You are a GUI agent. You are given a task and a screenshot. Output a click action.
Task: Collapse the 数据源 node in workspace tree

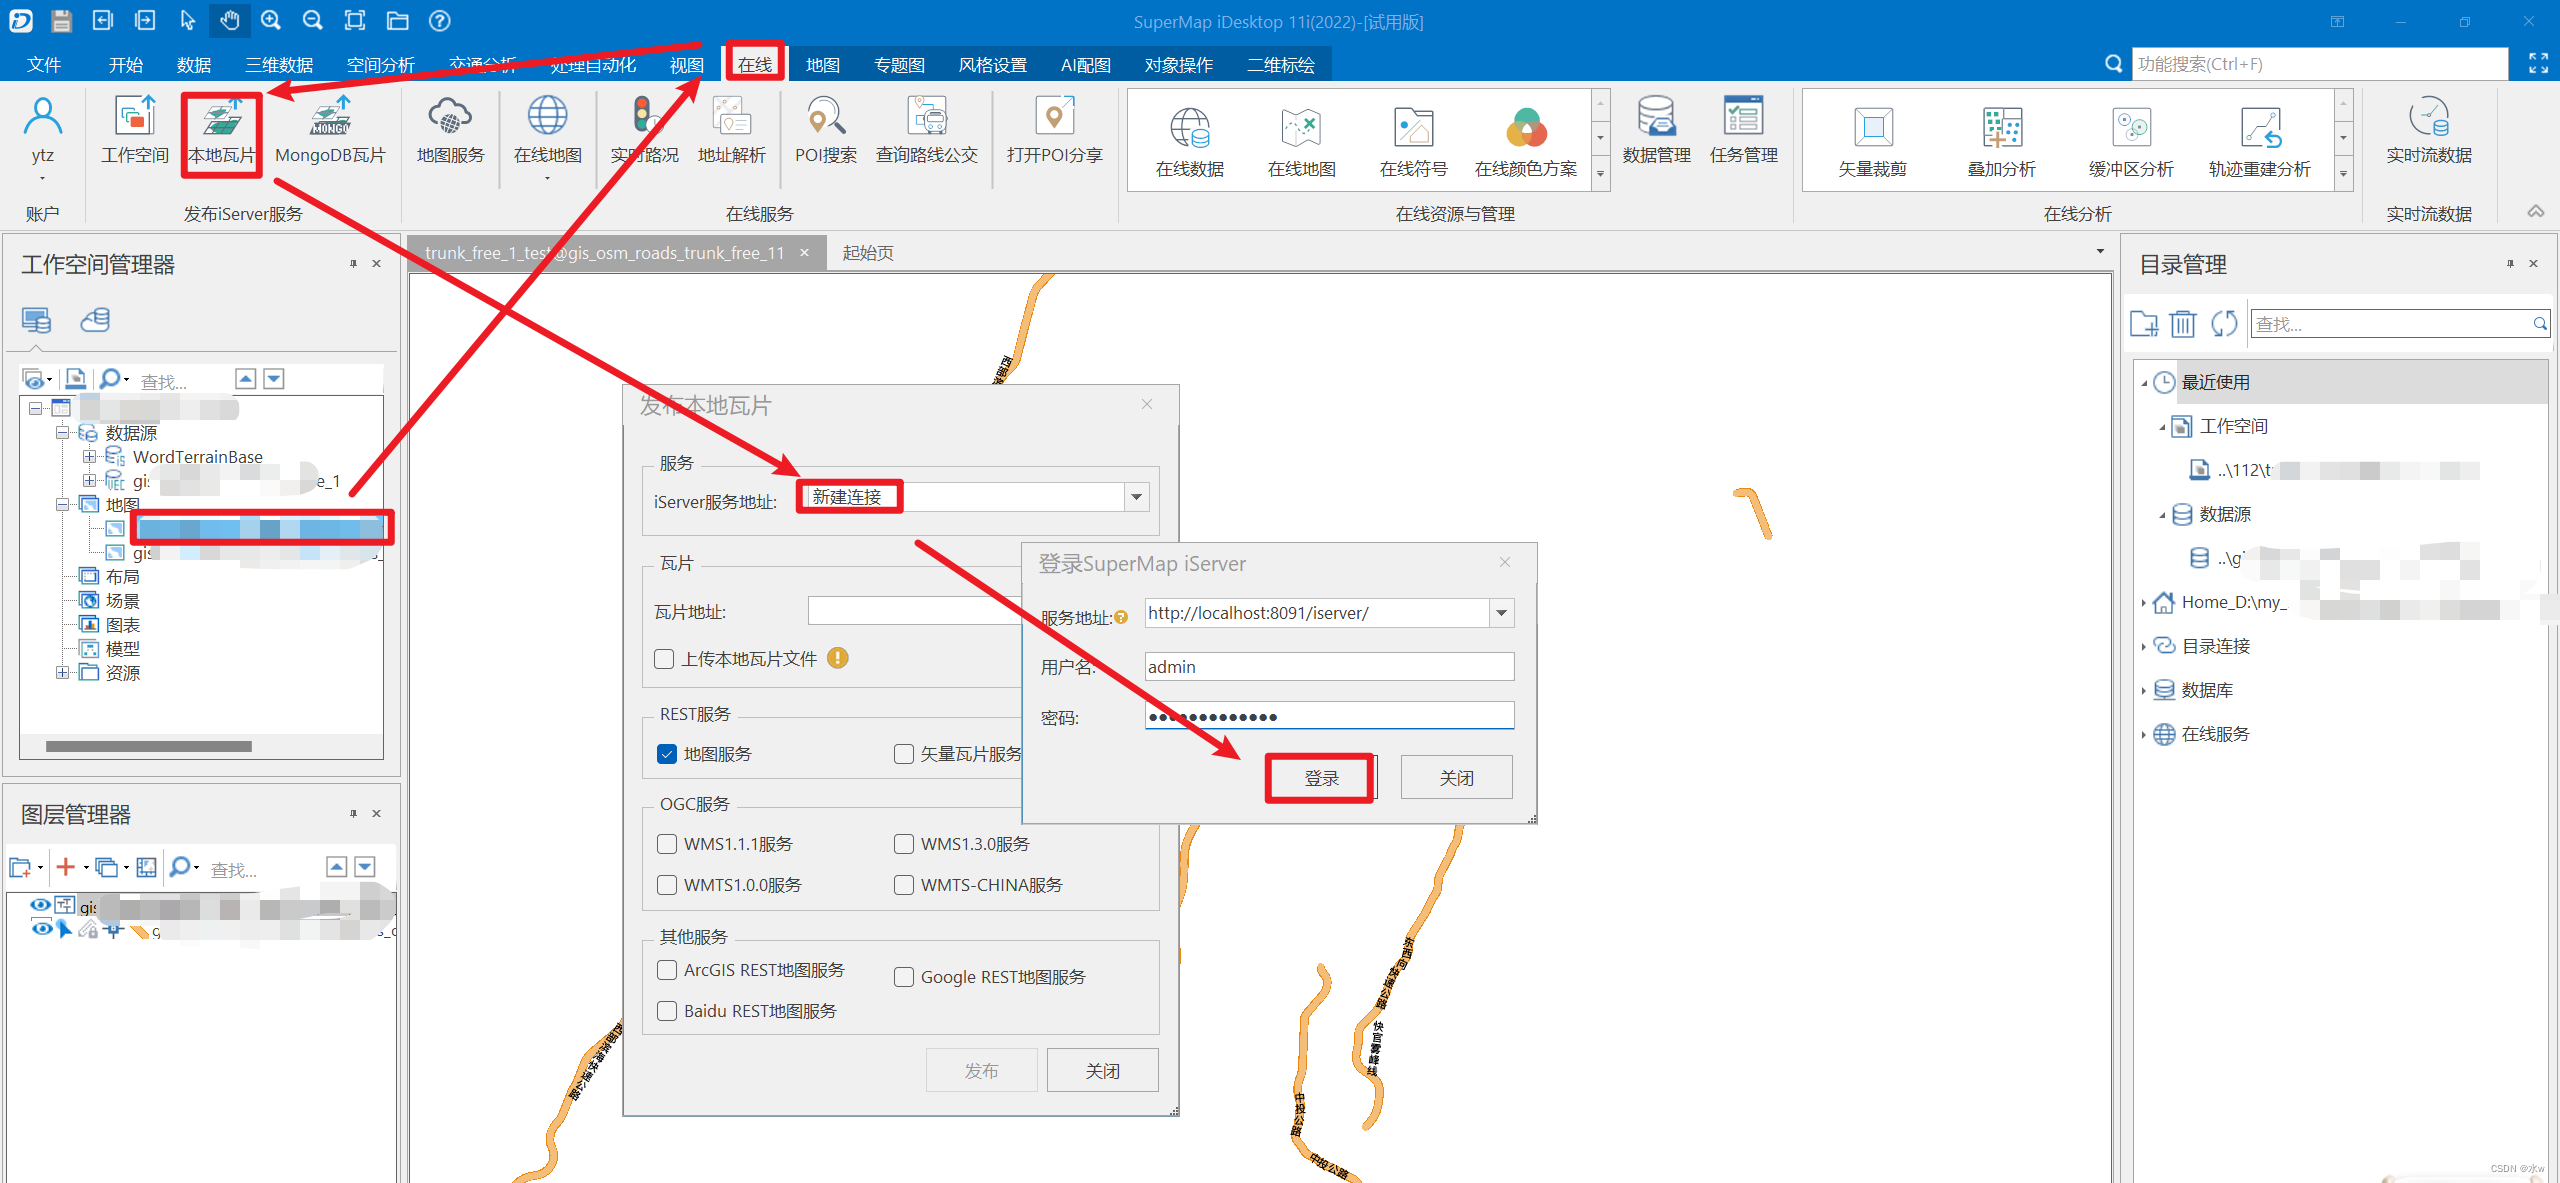tap(63, 433)
